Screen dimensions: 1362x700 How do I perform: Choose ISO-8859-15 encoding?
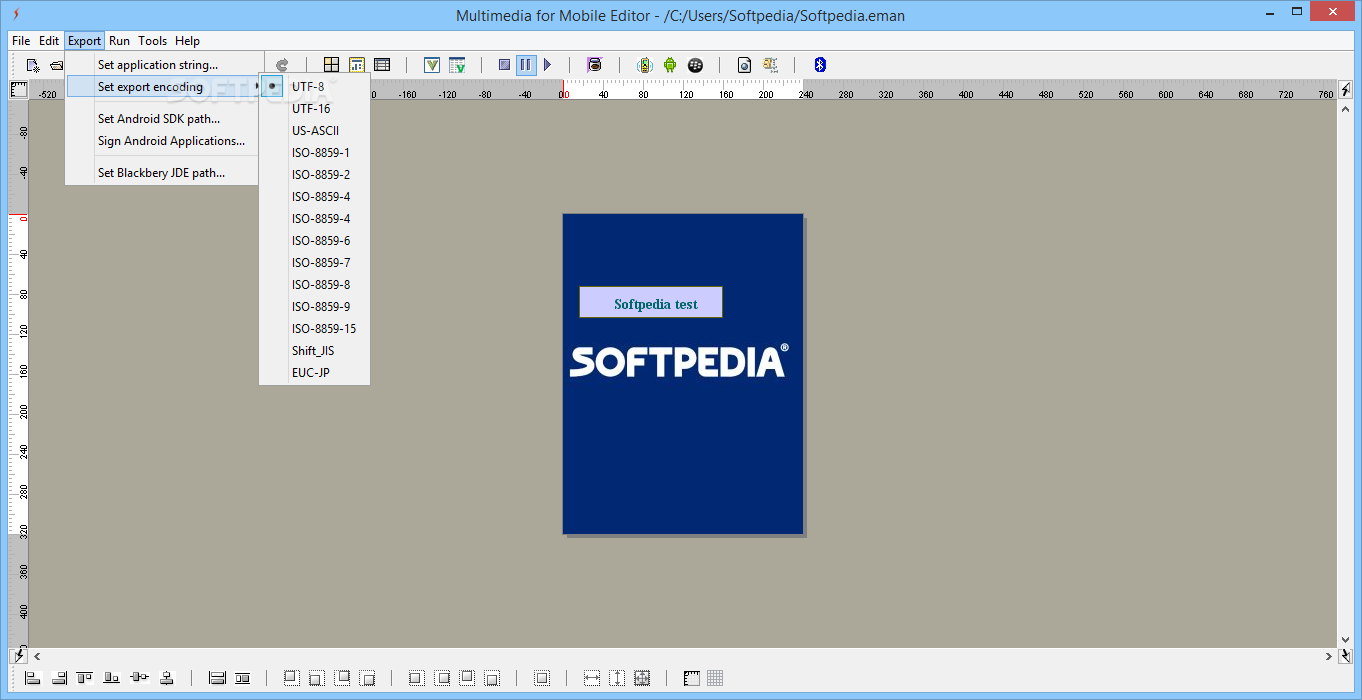pos(315,329)
